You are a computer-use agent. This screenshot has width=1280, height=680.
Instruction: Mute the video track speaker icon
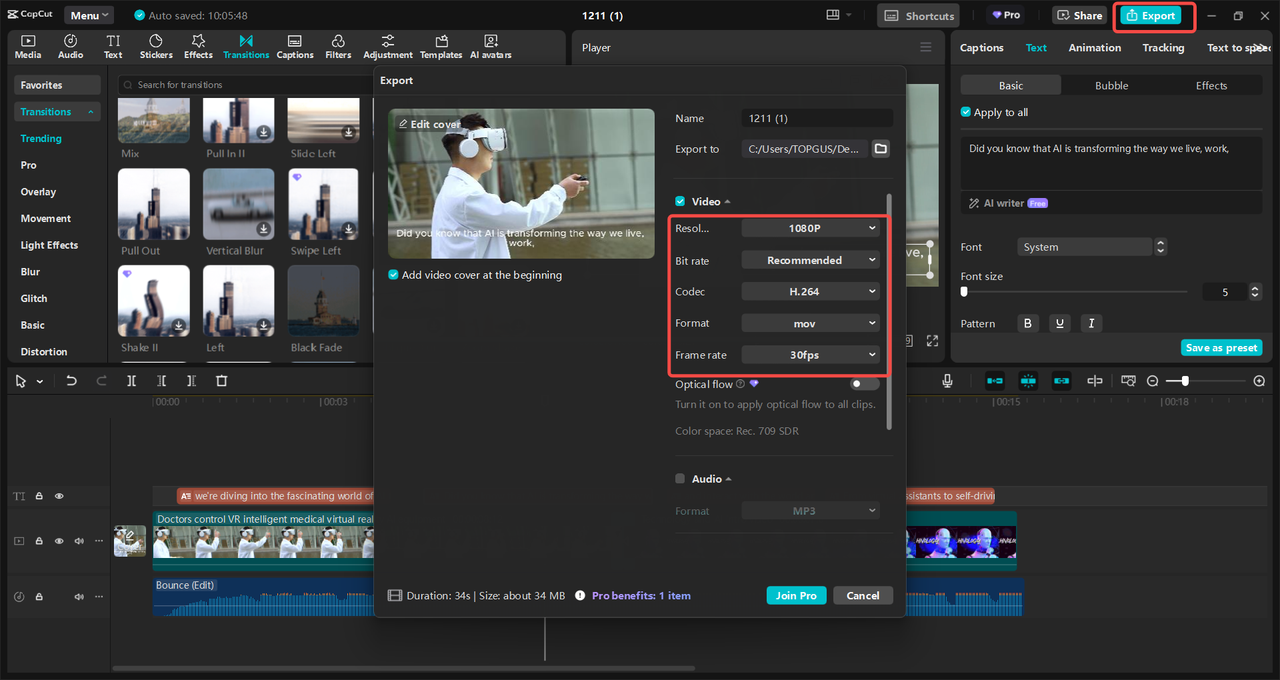pyautogui.click(x=79, y=541)
